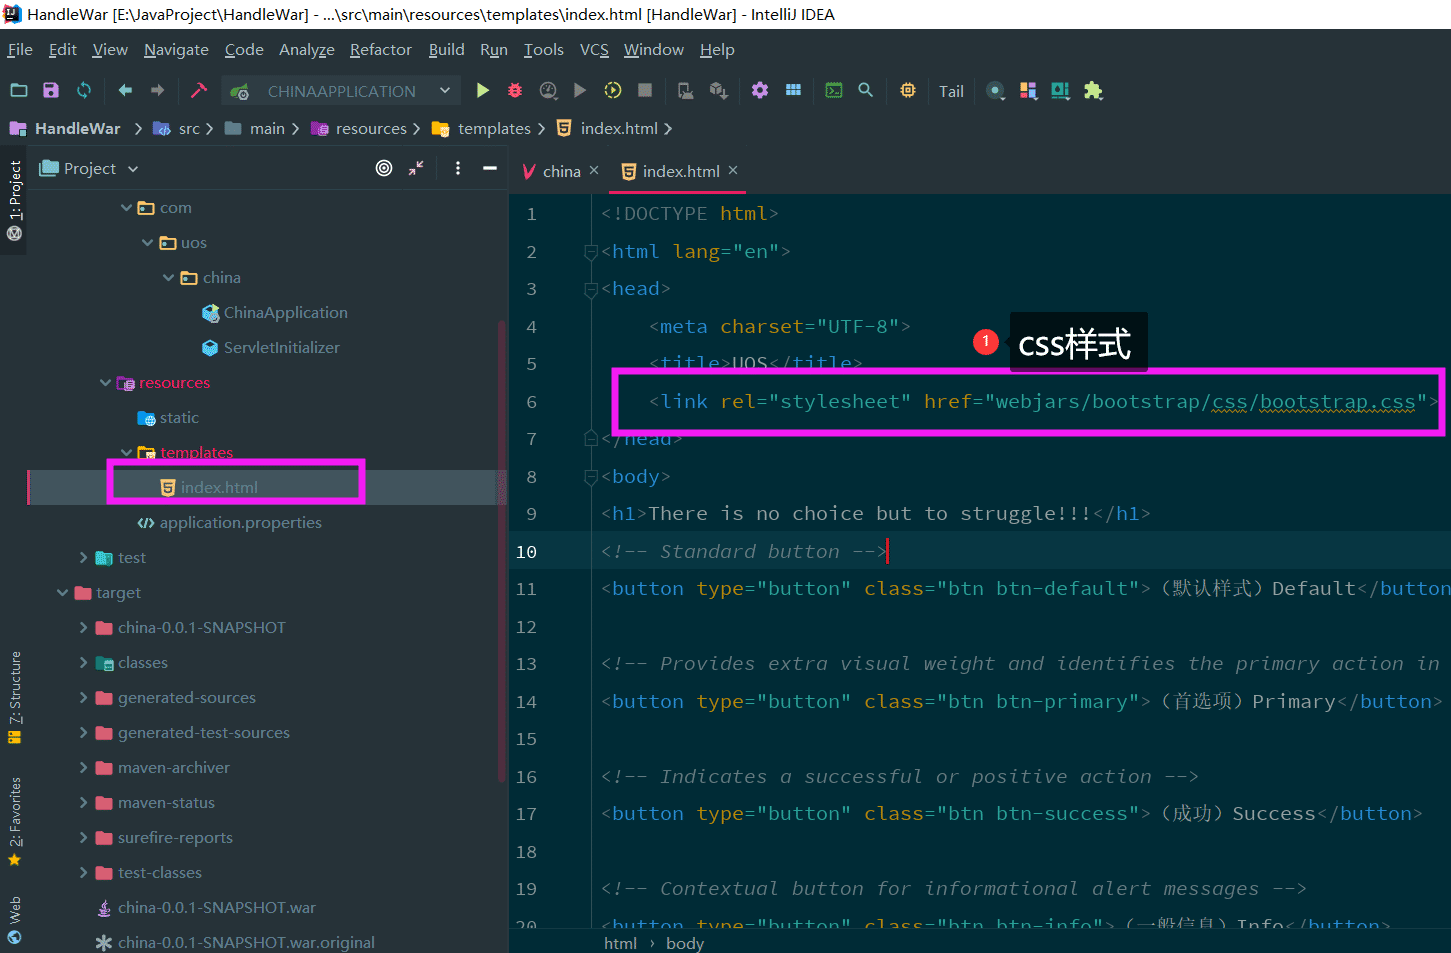
Task: Collapse the com package folder
Action: coord(126,208)
